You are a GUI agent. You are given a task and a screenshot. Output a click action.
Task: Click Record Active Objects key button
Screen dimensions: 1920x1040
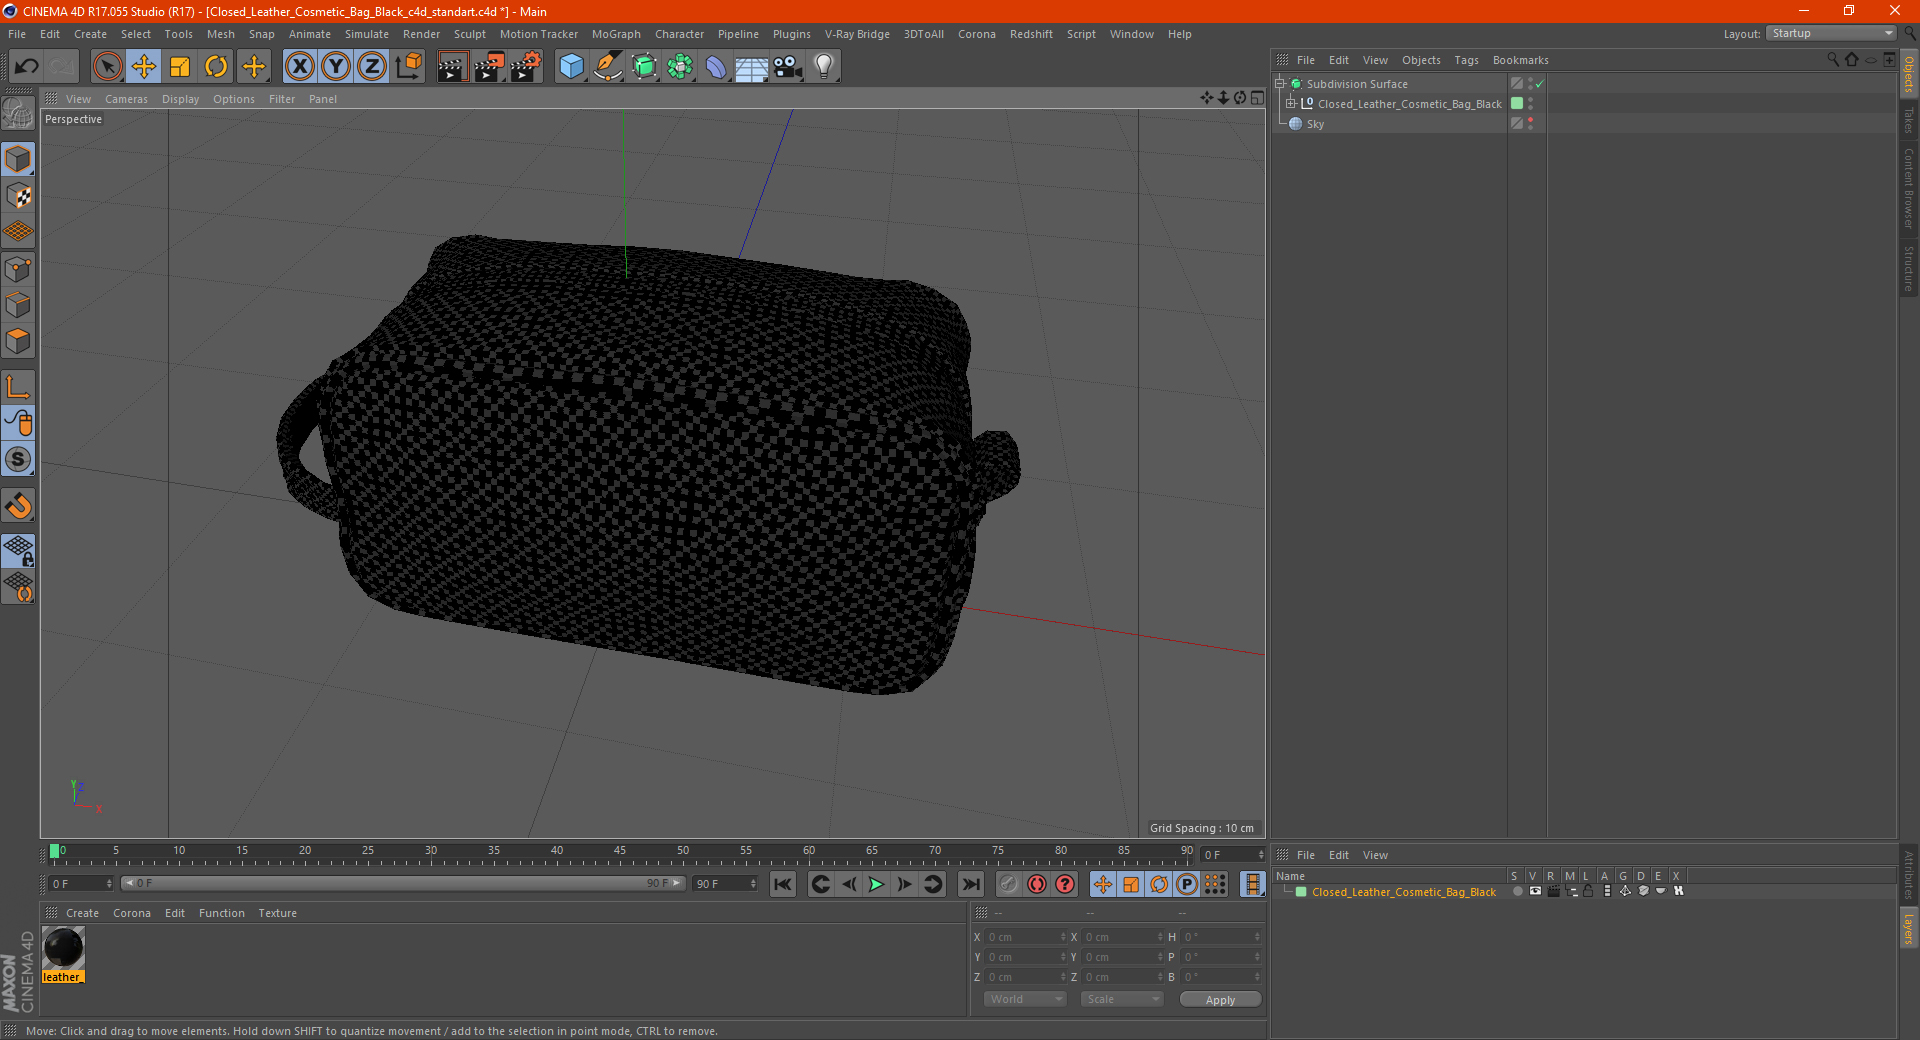[1009, 884]
